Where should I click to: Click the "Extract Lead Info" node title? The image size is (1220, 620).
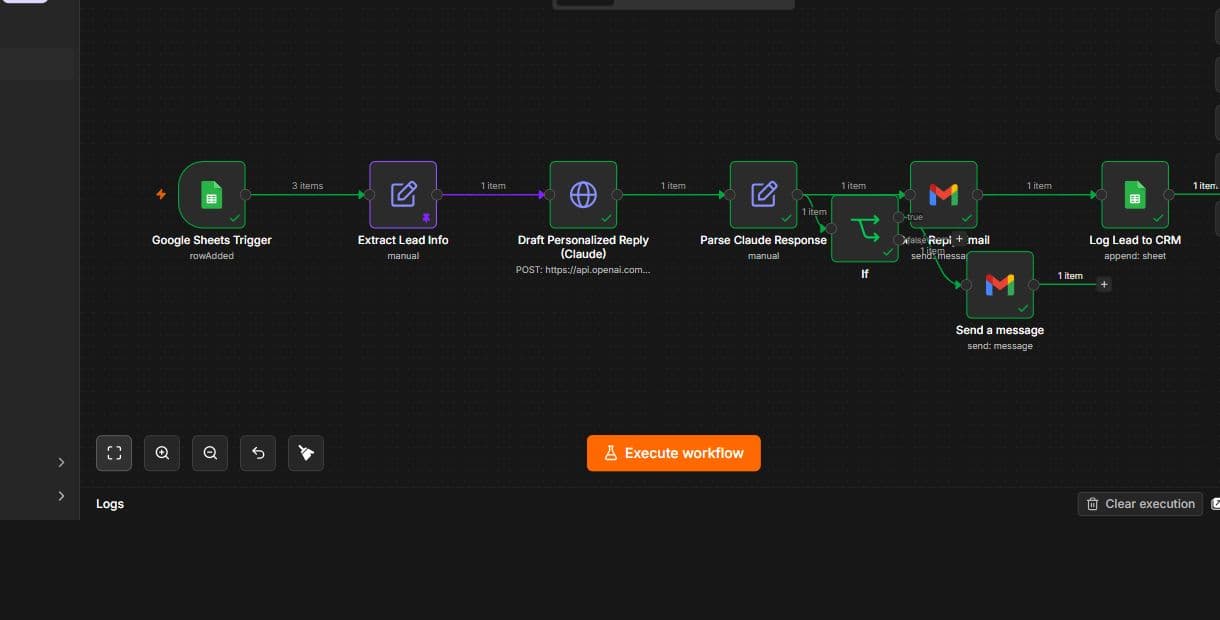tap(403, 240)
